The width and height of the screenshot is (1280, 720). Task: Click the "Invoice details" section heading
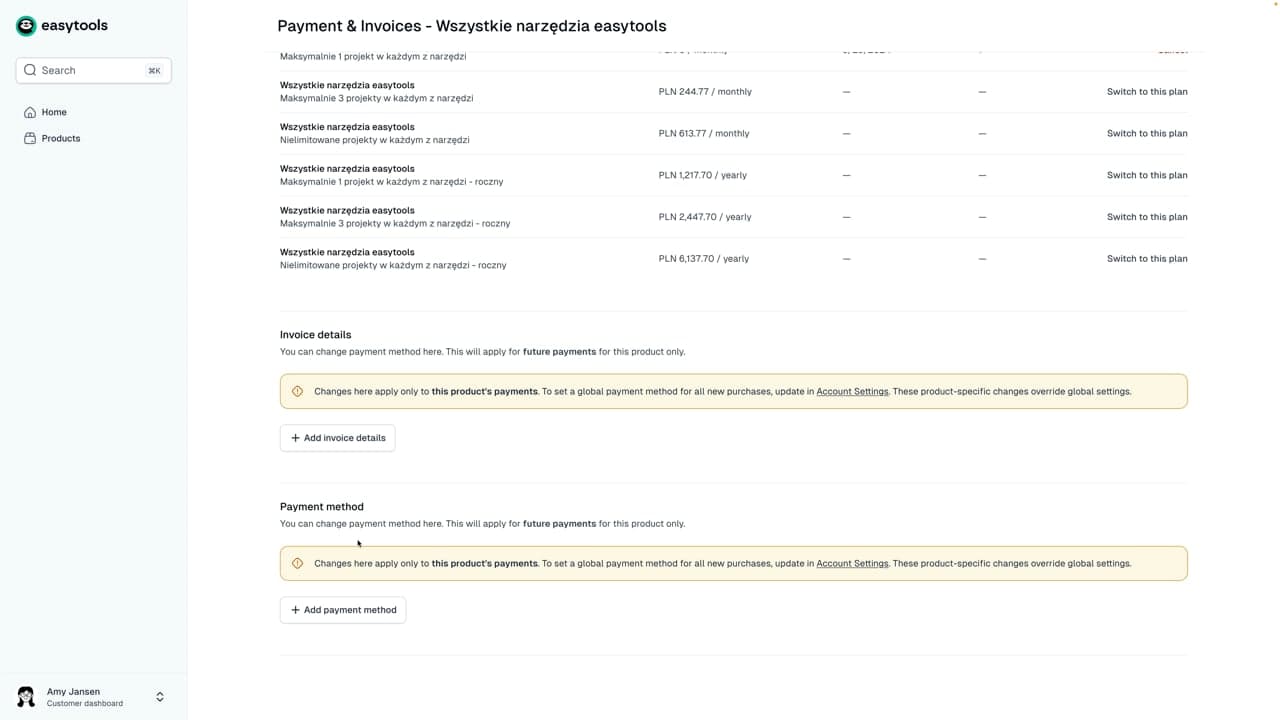pos(316,335)
